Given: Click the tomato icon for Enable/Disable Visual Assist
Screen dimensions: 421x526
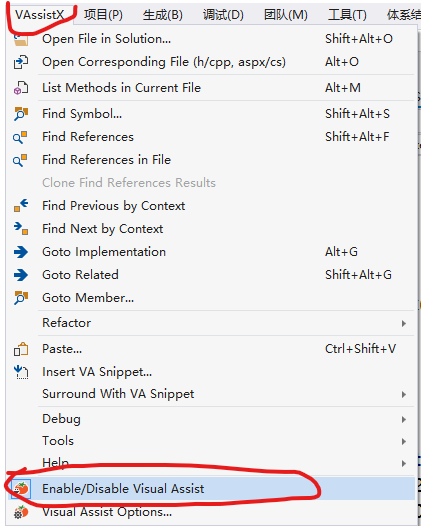Looking at the screenshot, I should click(21, 488).
